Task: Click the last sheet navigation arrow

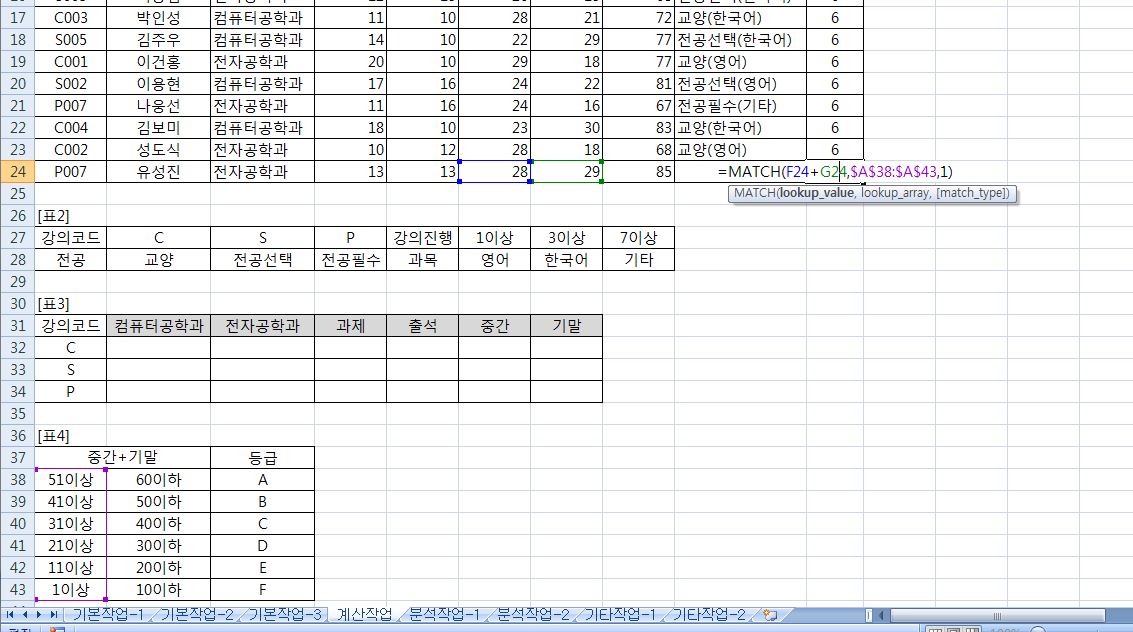Action: 53,614
